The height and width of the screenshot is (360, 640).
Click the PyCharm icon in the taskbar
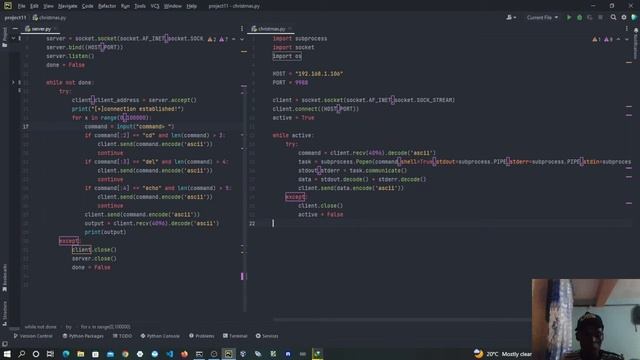click(228, 354)
